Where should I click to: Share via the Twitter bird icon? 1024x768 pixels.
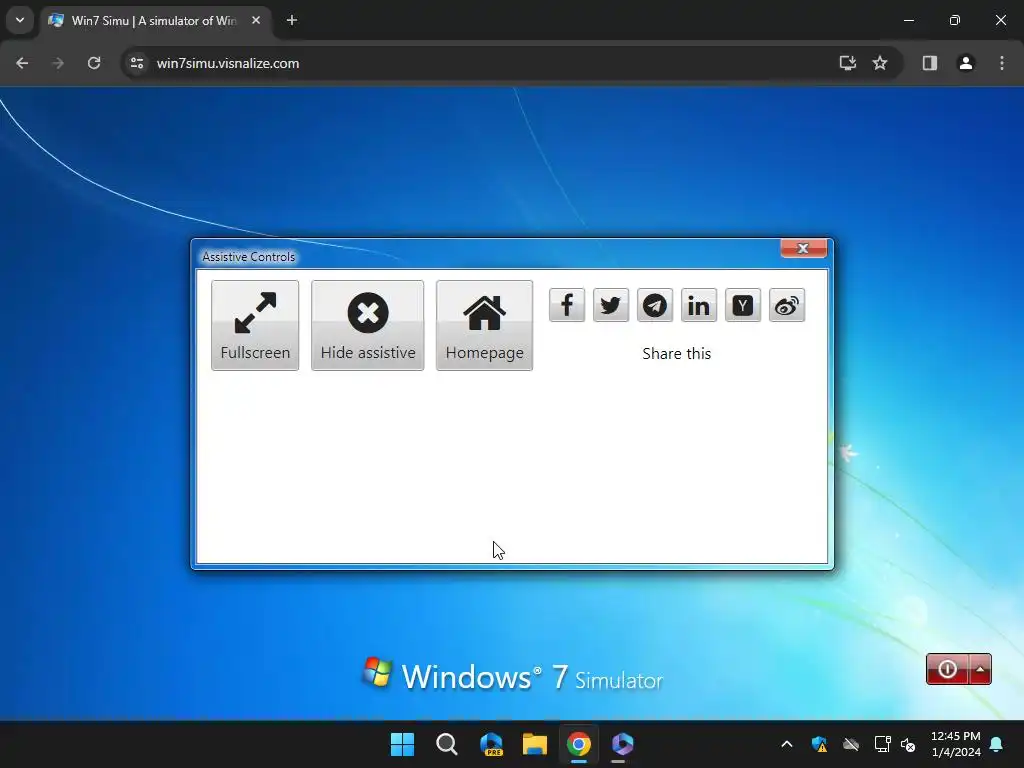point(611,305)
